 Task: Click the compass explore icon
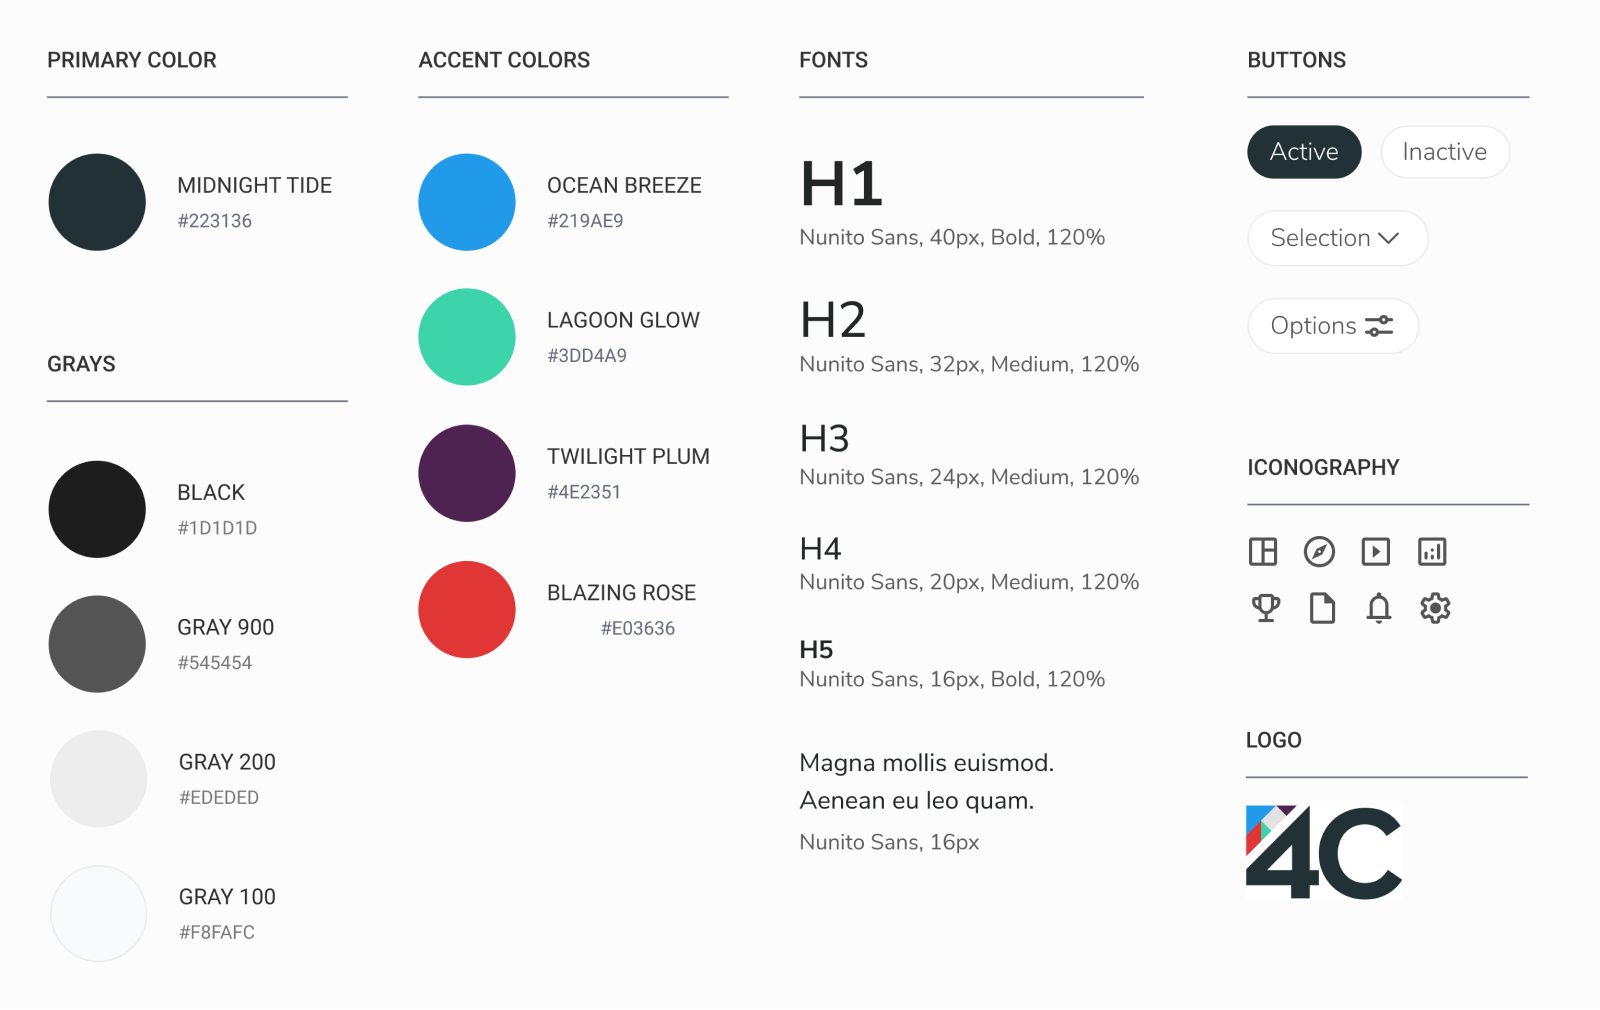[1319, 552]
